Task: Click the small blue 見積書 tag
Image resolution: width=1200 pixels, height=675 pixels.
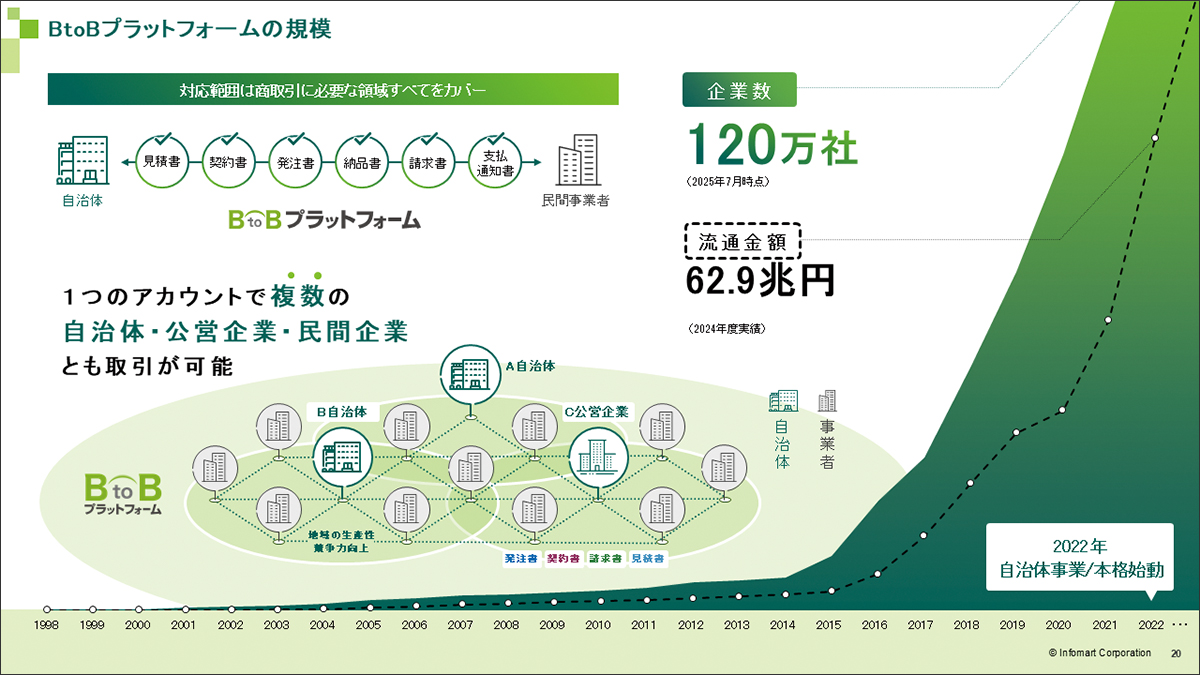Action: [x=648, y=558]
